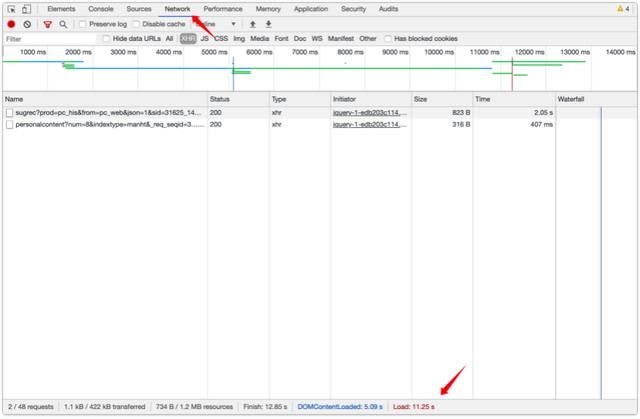The height and width of the screenshot is (419, 640).
Task: Open network search with magnifier icon
Action: (63, 24)
